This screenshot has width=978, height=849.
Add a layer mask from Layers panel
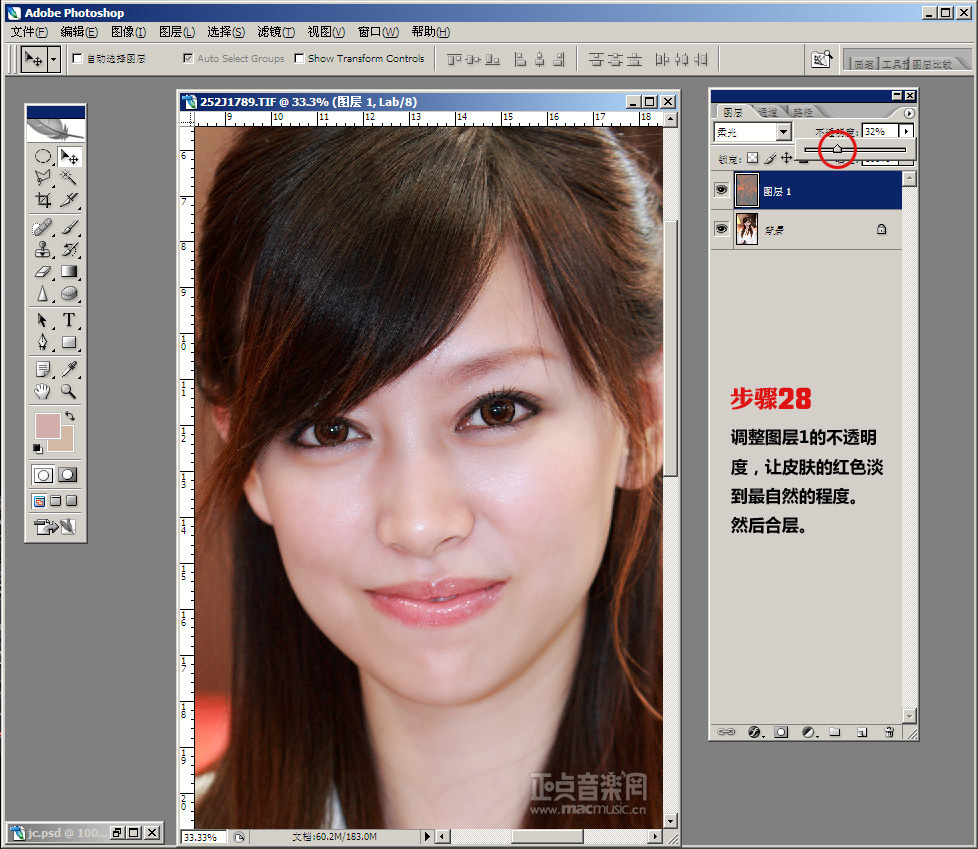tap(781, 732)
